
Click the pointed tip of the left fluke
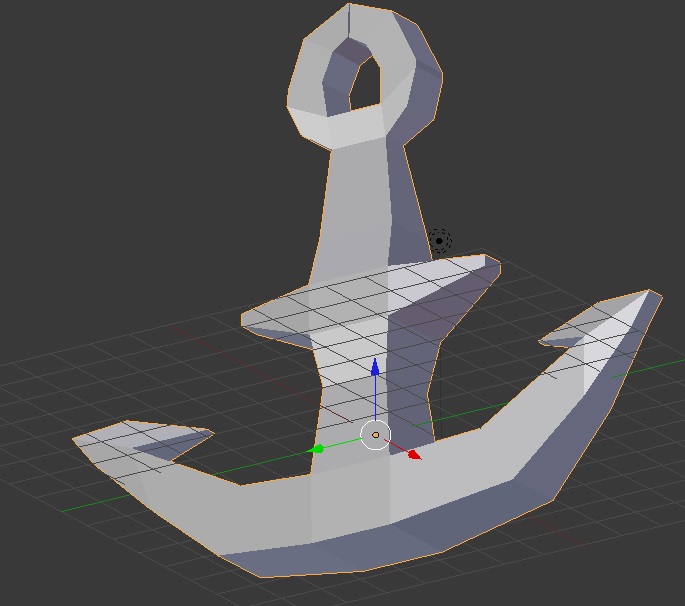76,438
